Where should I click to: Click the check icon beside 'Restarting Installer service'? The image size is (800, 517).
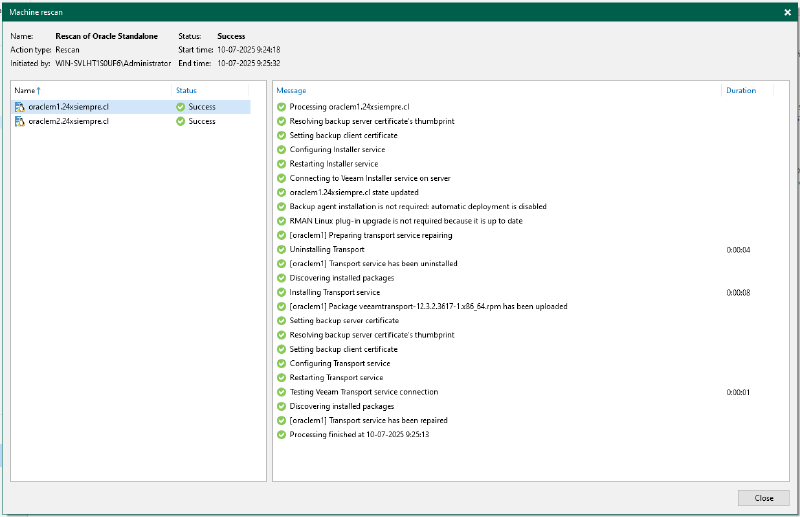pos(281,164)
